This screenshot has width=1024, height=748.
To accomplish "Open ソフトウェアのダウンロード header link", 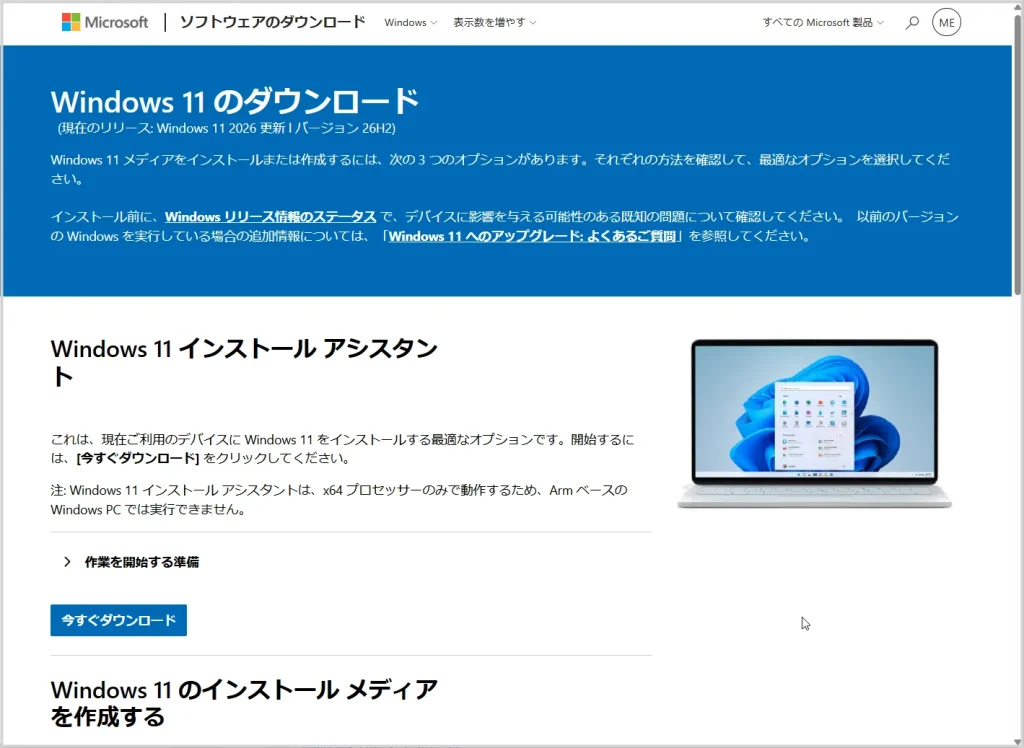I will (x=272, y=22).
